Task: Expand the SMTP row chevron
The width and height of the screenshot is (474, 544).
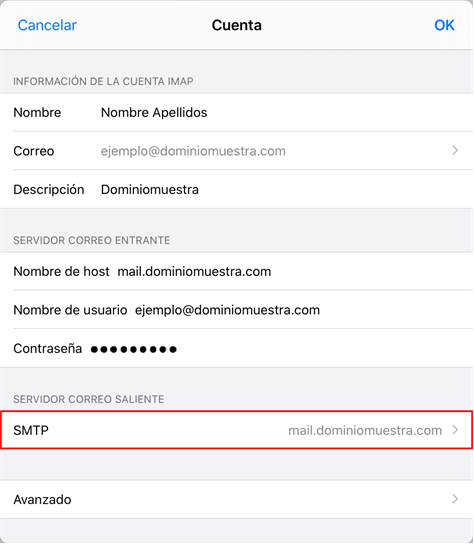Action: [455, 430]
